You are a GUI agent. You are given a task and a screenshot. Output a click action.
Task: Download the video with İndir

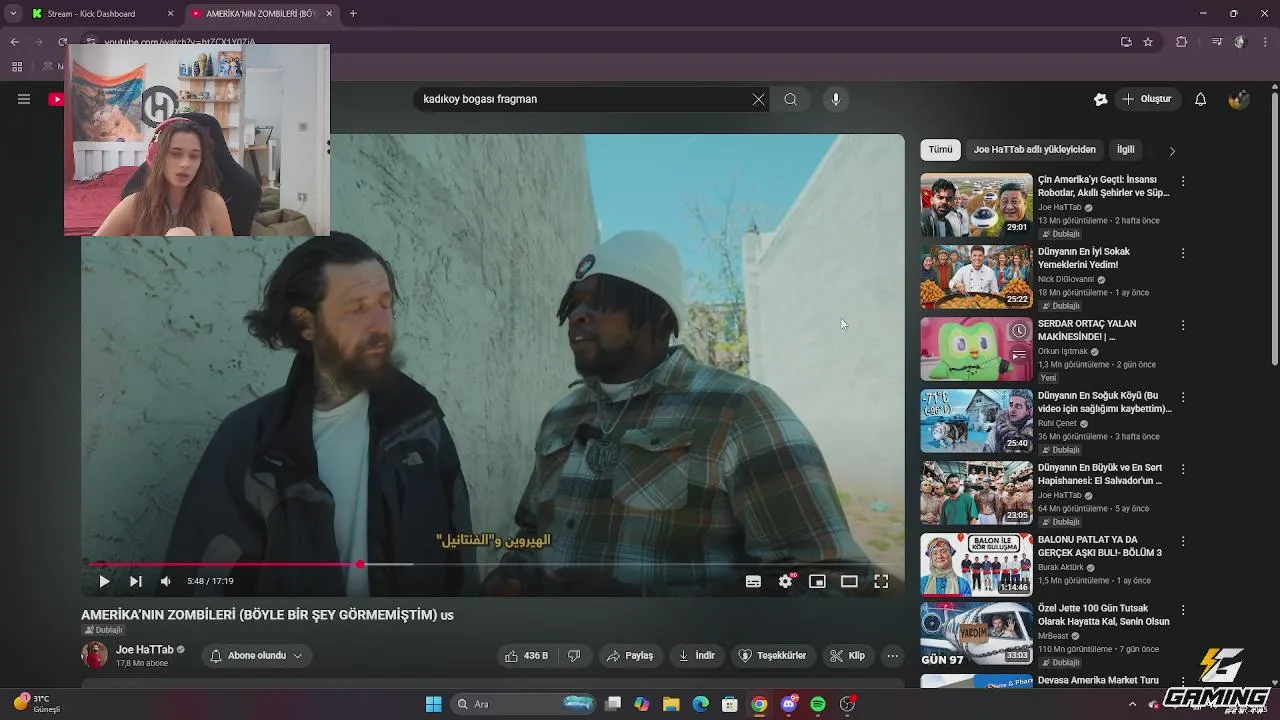click(x=696, y=656)
